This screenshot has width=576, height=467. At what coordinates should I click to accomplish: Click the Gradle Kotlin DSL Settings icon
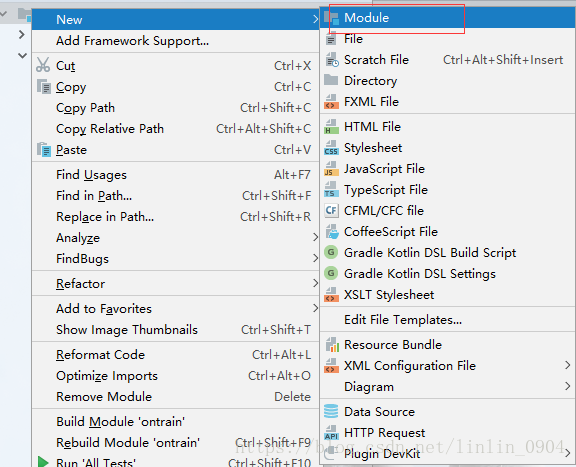(331, 273)
